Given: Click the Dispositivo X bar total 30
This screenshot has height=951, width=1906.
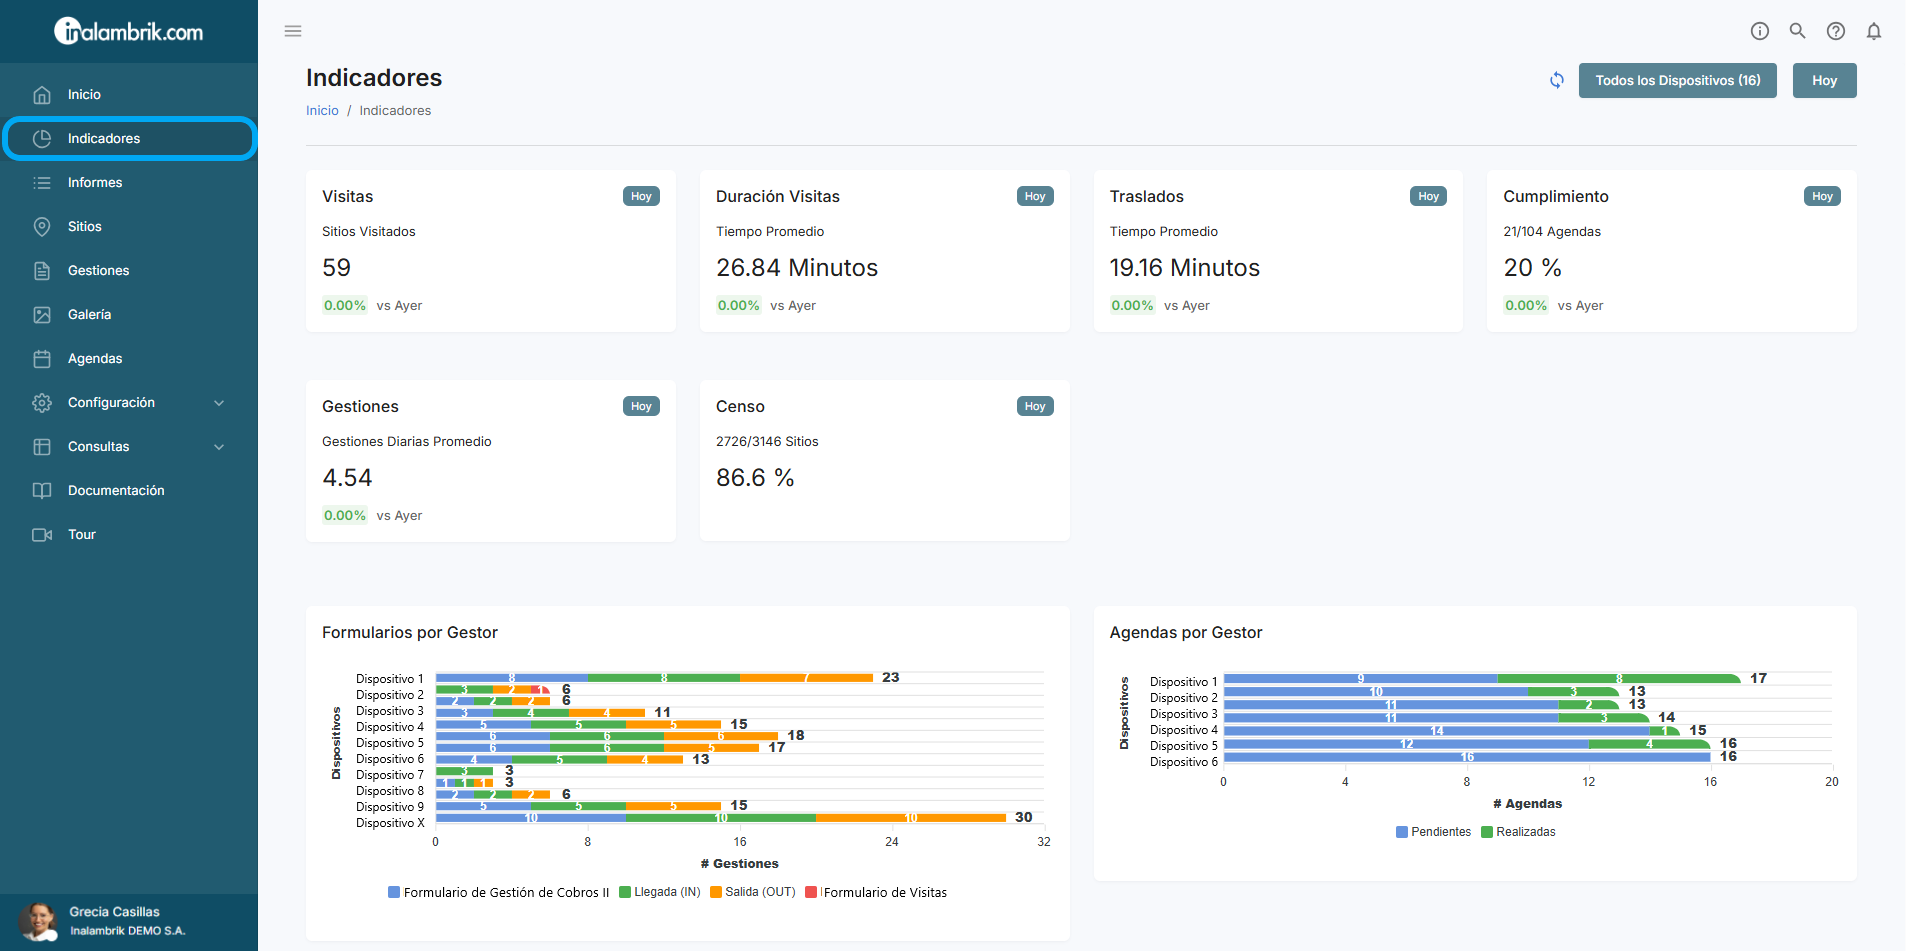Looking at the screenshot, I should click(x=1023, y=817).
